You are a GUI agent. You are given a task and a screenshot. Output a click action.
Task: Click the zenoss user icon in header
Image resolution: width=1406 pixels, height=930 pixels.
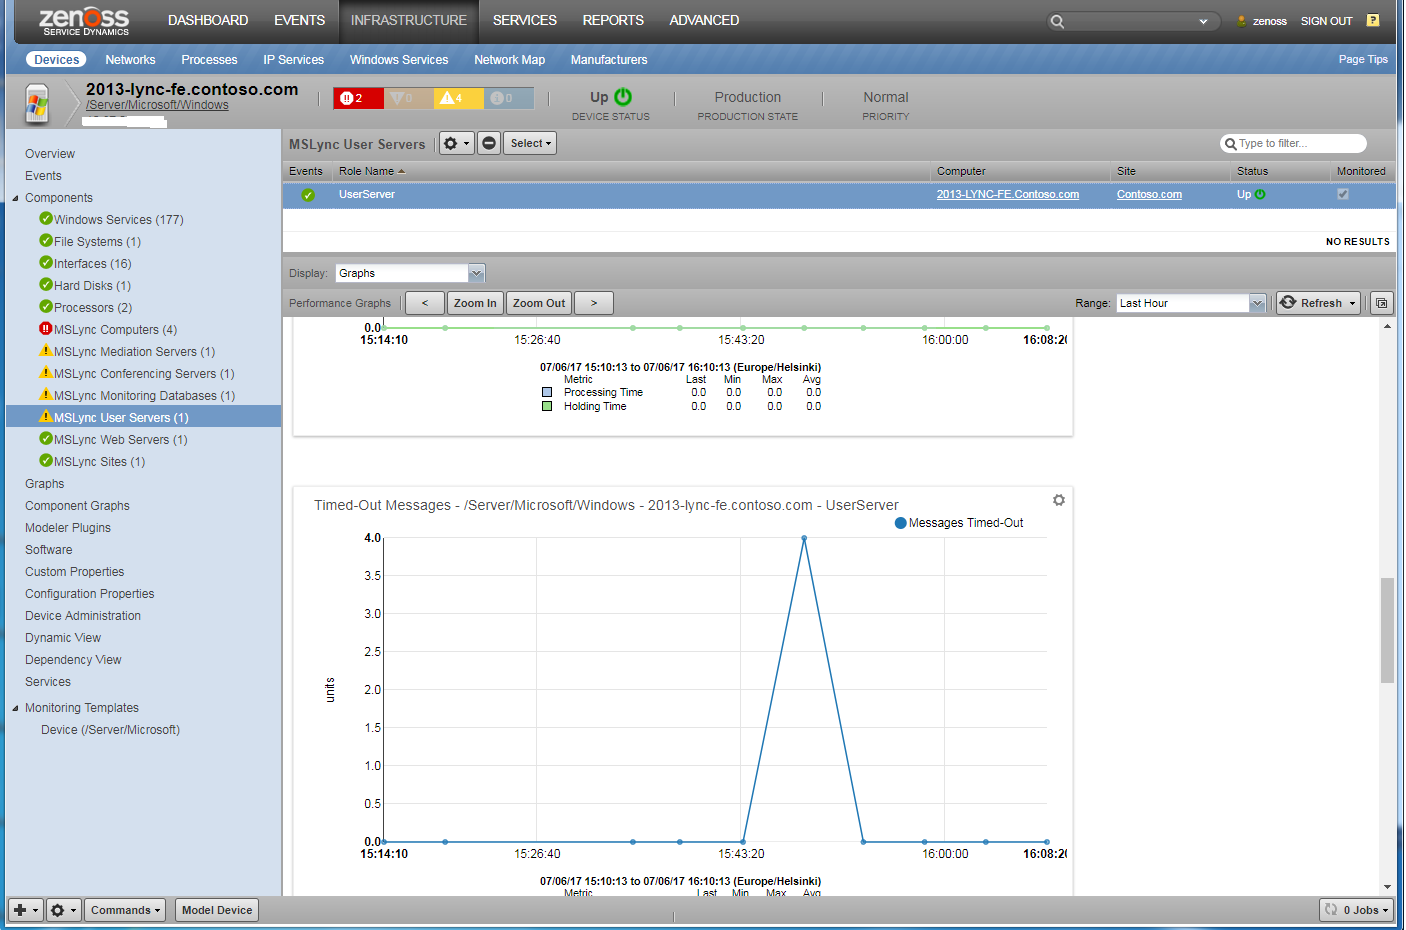click(1242, 21)
